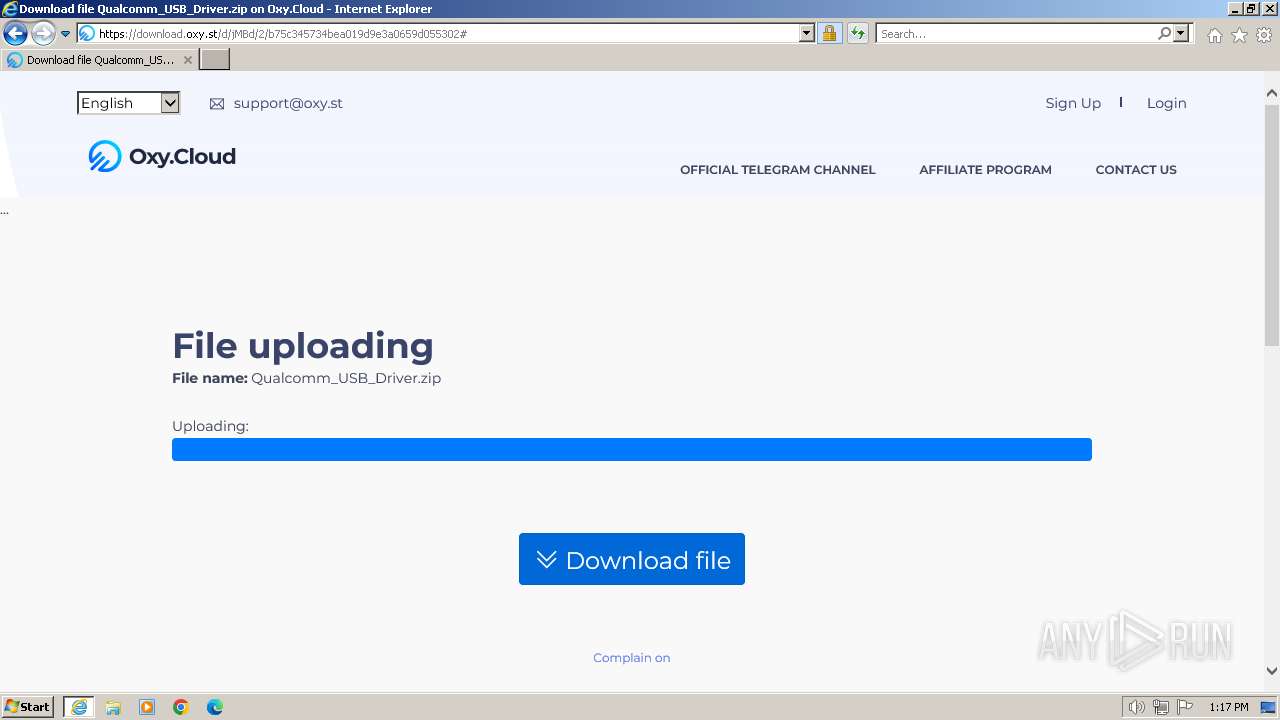The height and width of the screenshot is (720, 1280).
Task: Go back with the browser Back arrow
Action: tap(15, 33)
